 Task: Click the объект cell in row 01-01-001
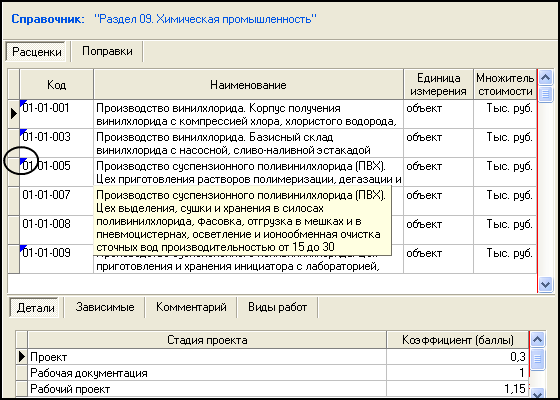point(438,114)
